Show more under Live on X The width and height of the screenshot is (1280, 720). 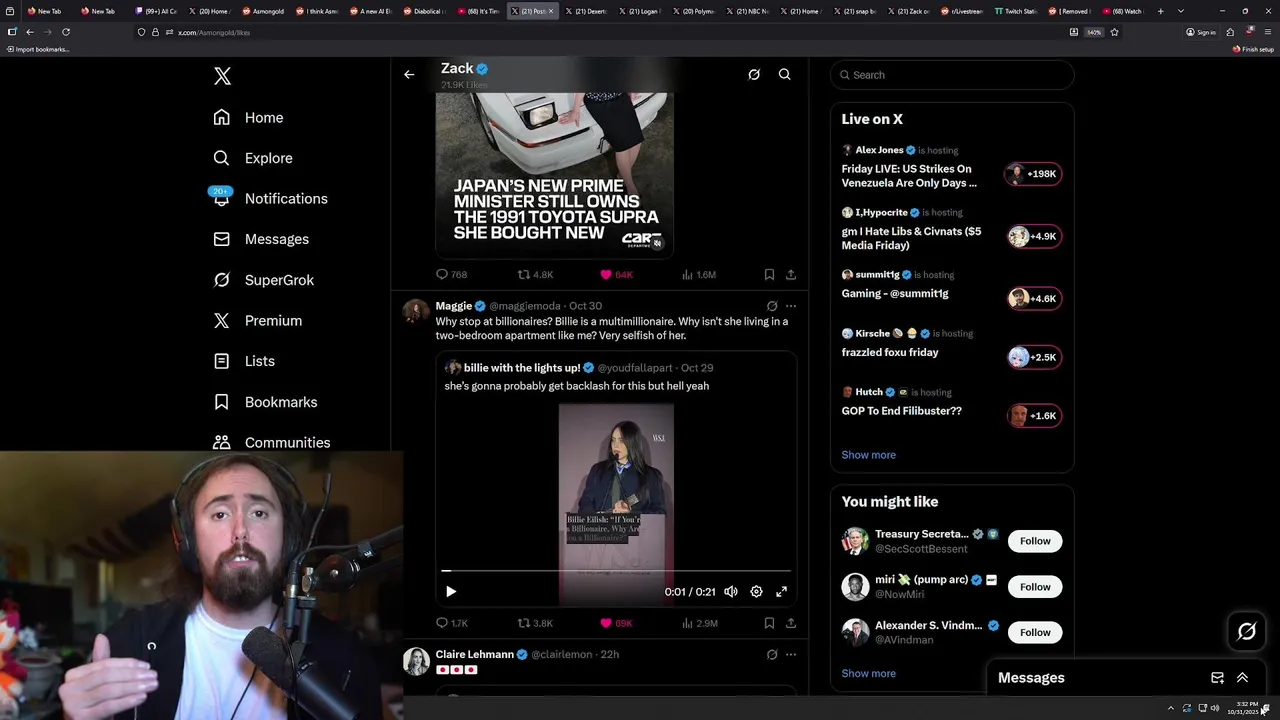pyautogui.click(x=868, y=455)
